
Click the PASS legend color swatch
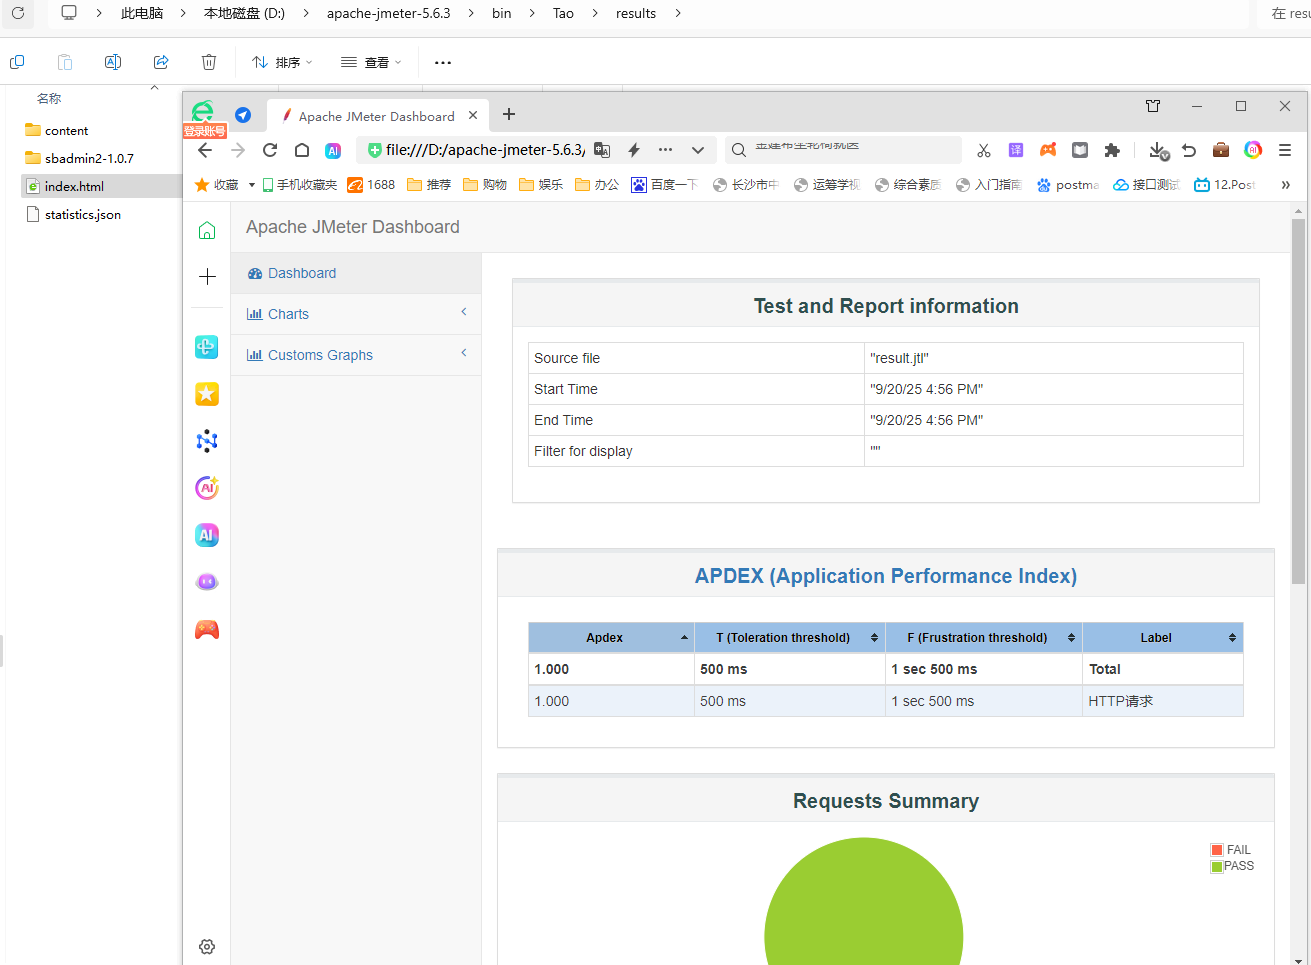click(x=1217, y=866)
